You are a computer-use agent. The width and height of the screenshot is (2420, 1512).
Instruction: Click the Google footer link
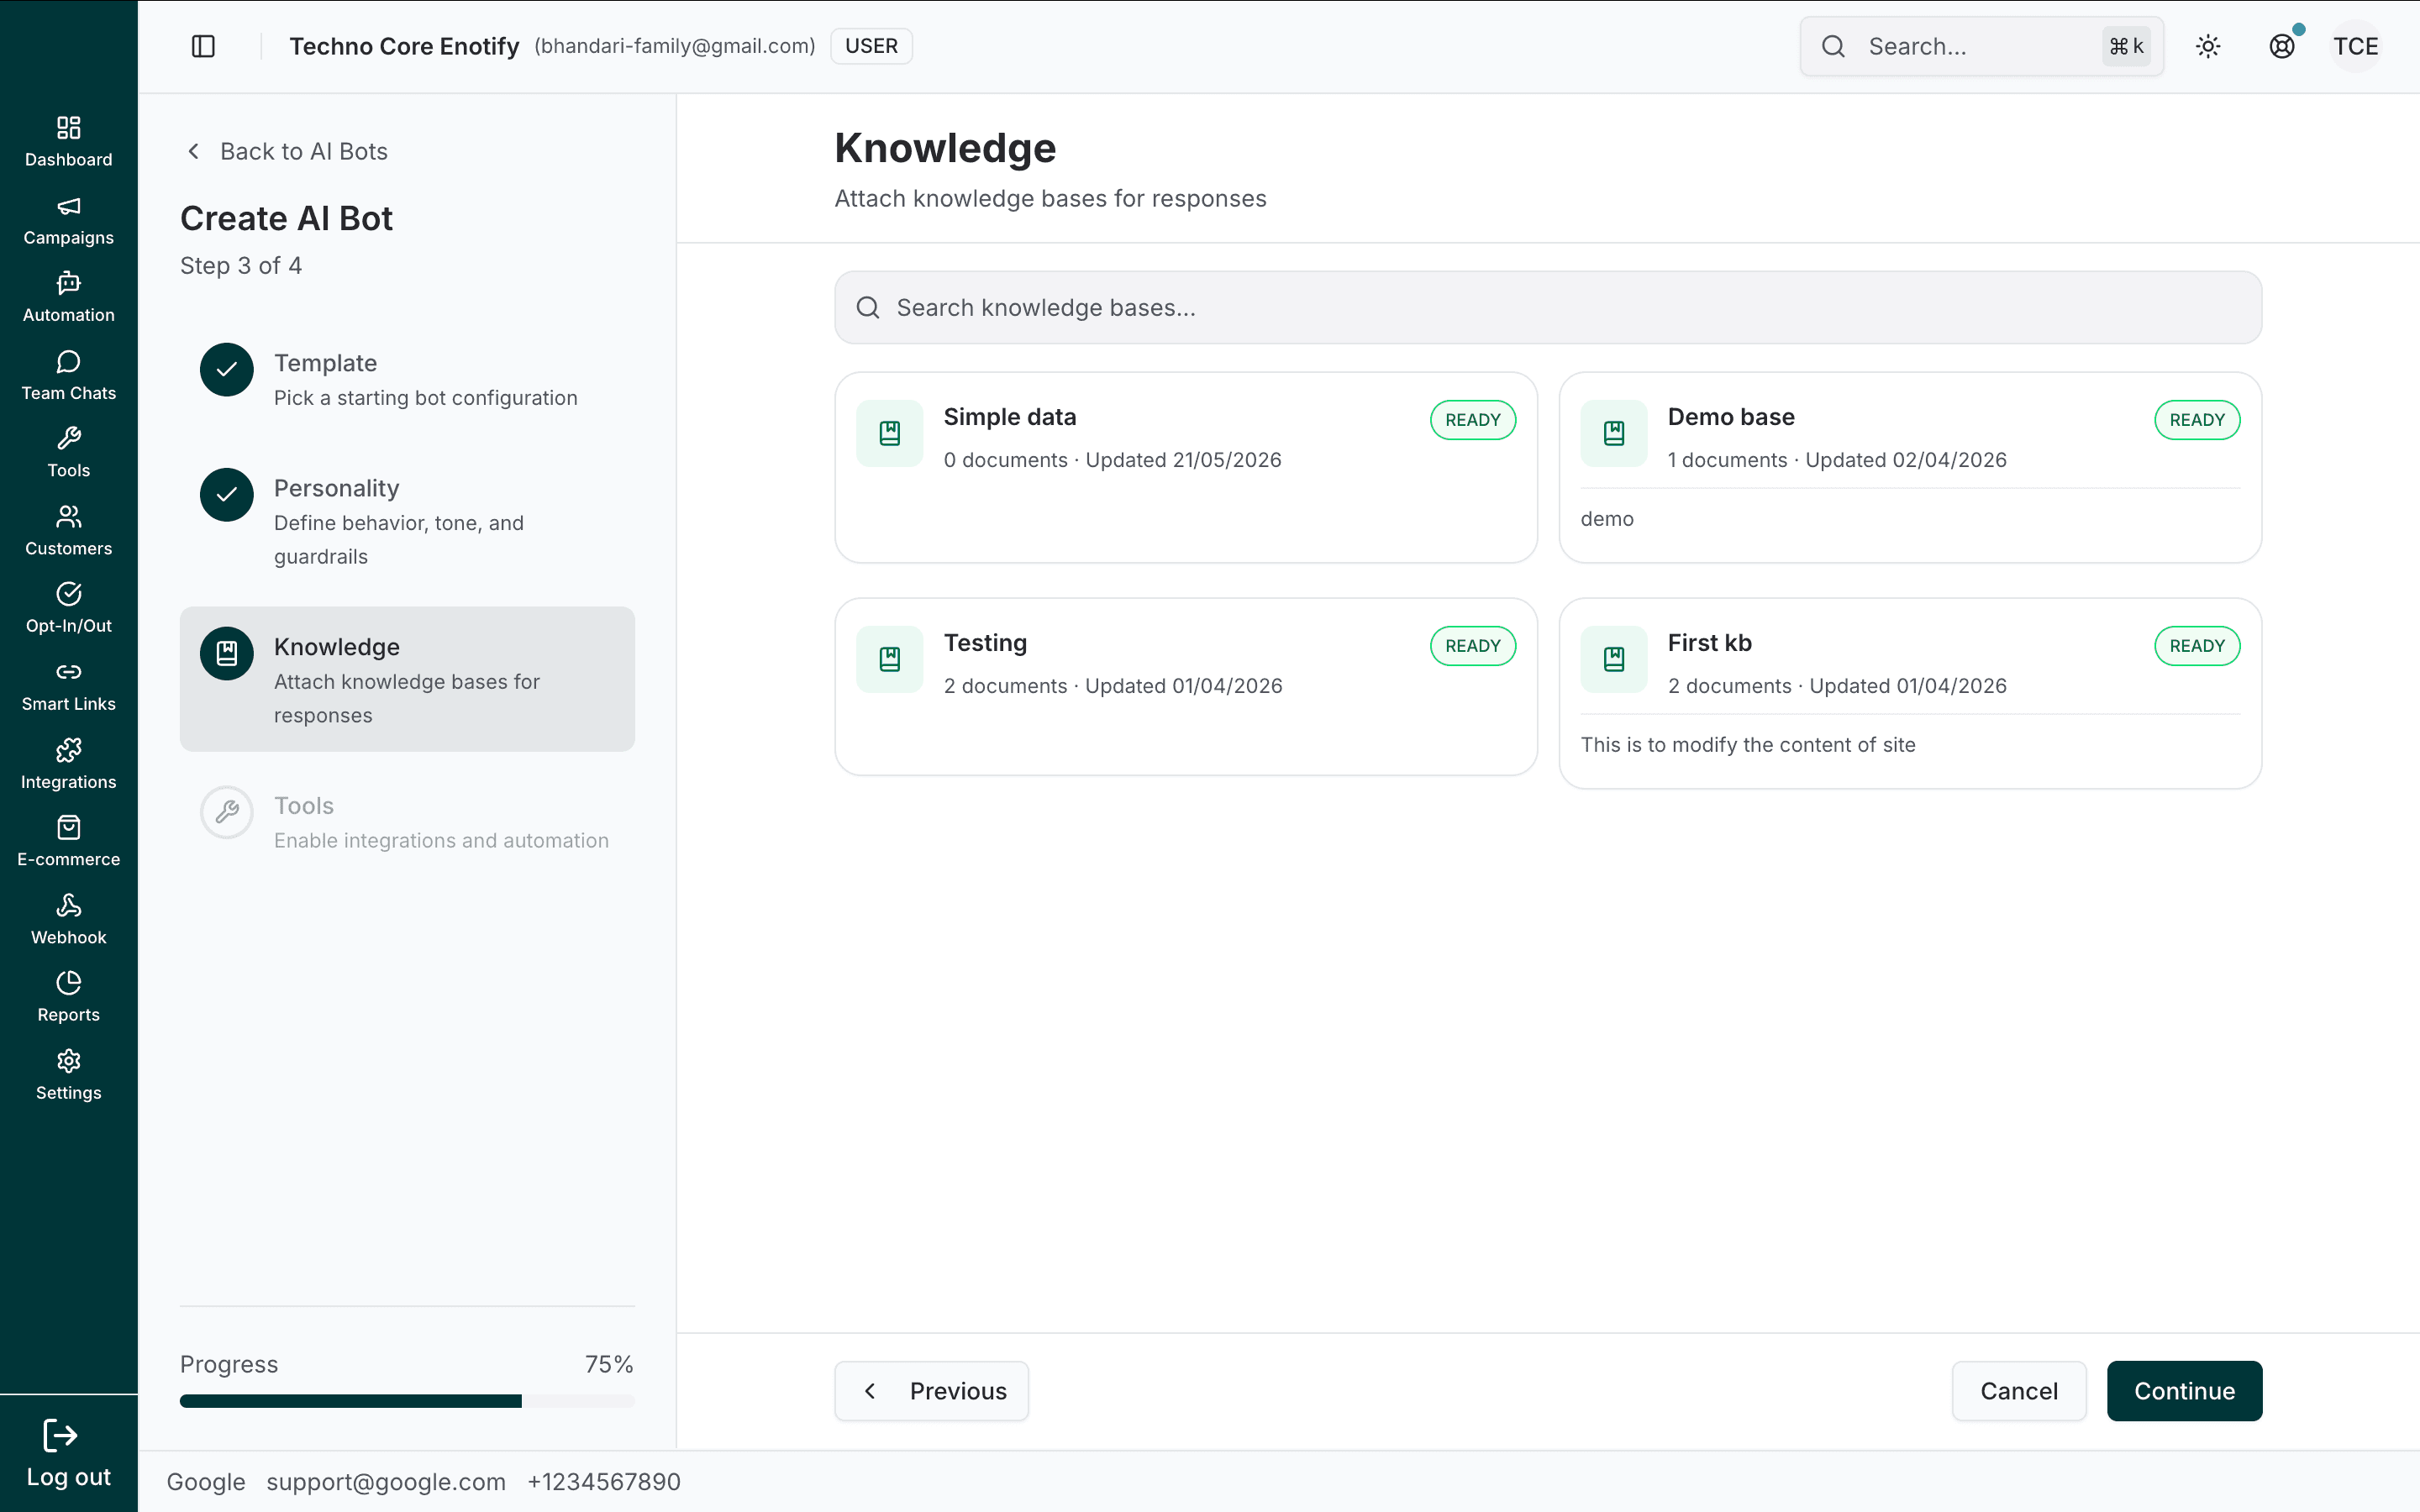coord(206,1482)
